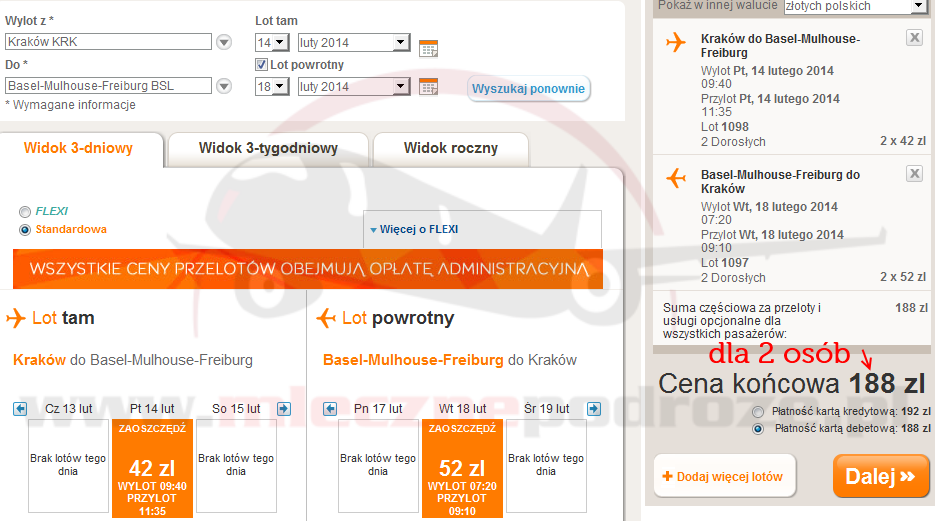This screenshot has width=935, height=521.
Task: Open the return date calendar picker icon
Action: 428,87
